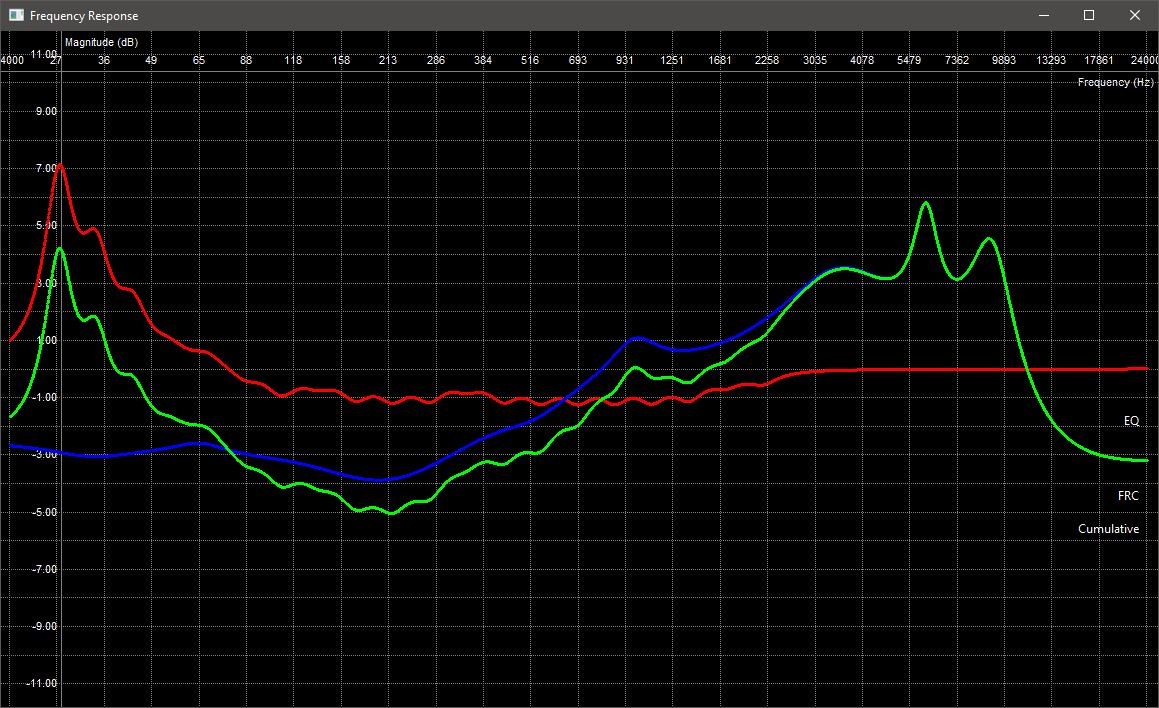Image resolution: width=1159 pixels, height=708 pixels.
Task: Click the -11.00 dB magnitude tick label
Action: tap(42, 684)
